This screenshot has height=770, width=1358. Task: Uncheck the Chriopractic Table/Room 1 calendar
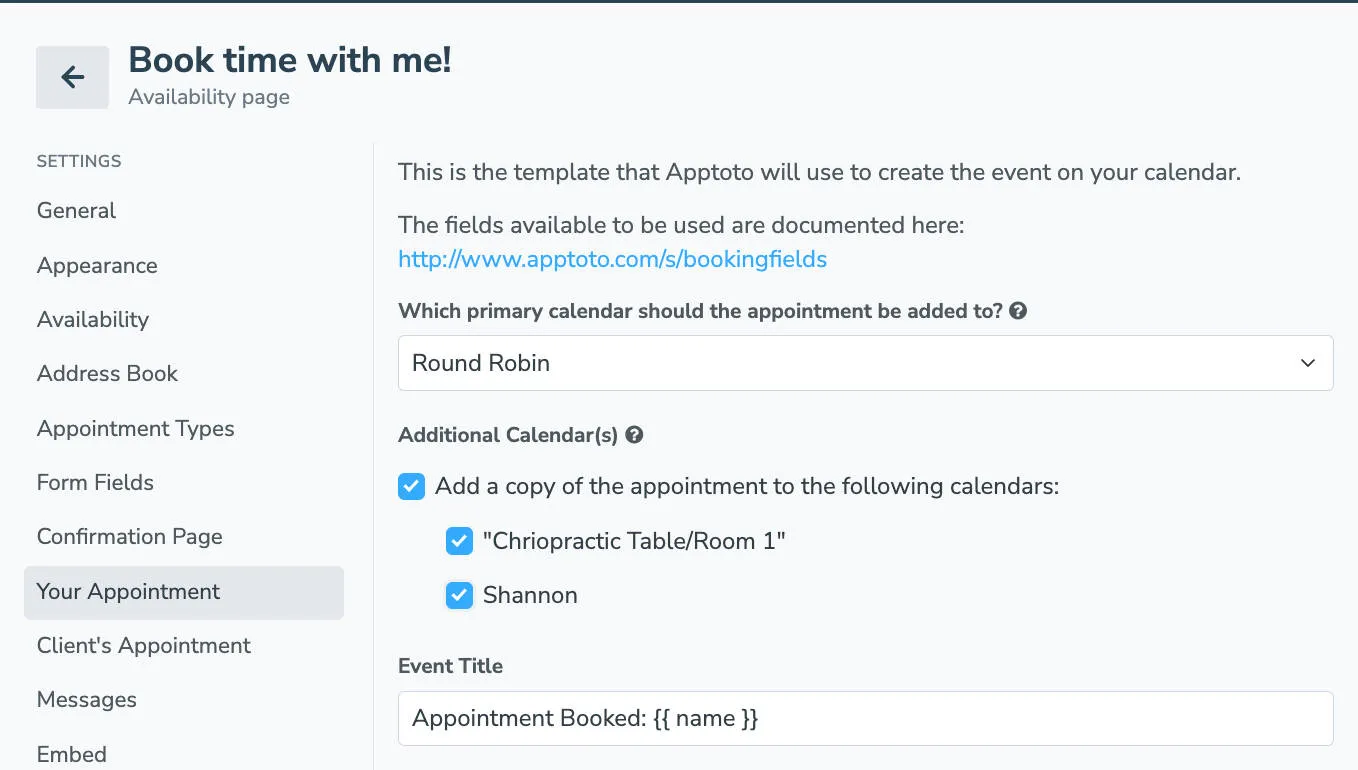tap(458, 541)
